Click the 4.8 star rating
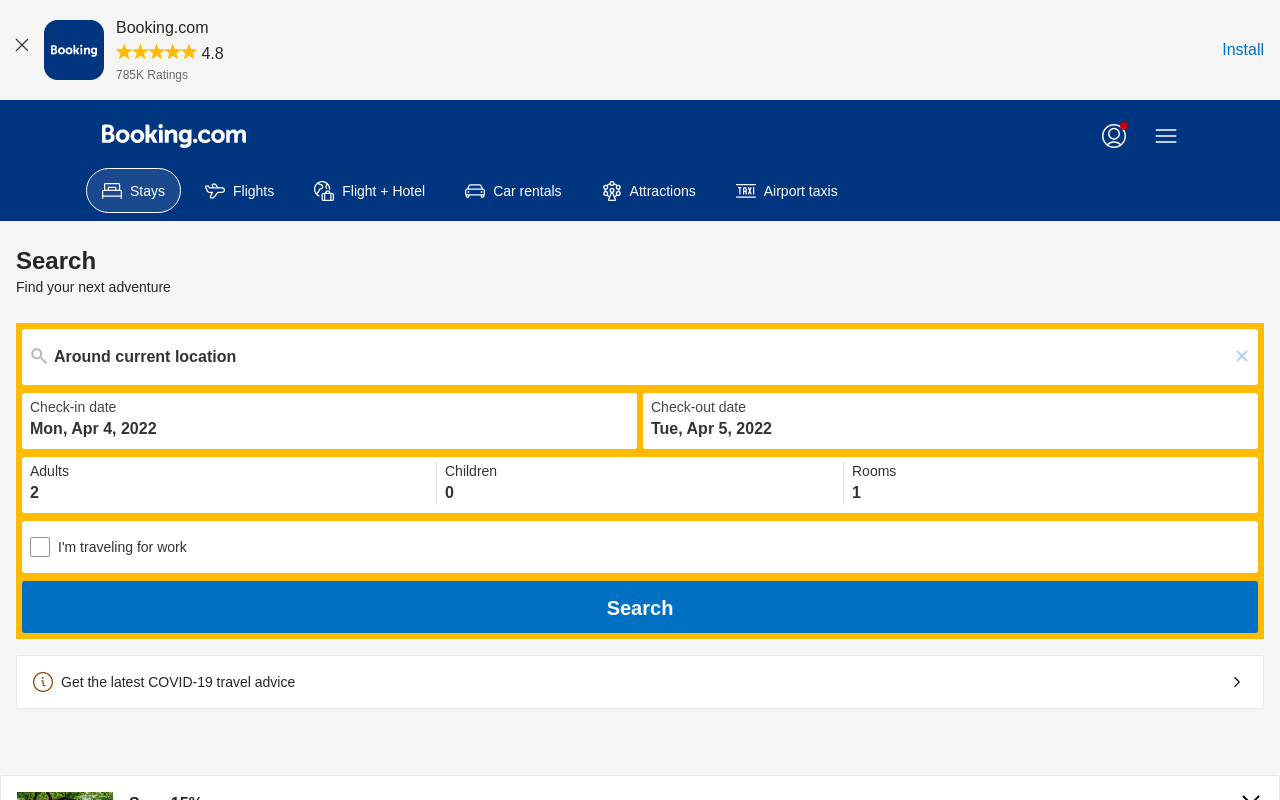This screenshot has width=1280, height=800. (170, 53)
